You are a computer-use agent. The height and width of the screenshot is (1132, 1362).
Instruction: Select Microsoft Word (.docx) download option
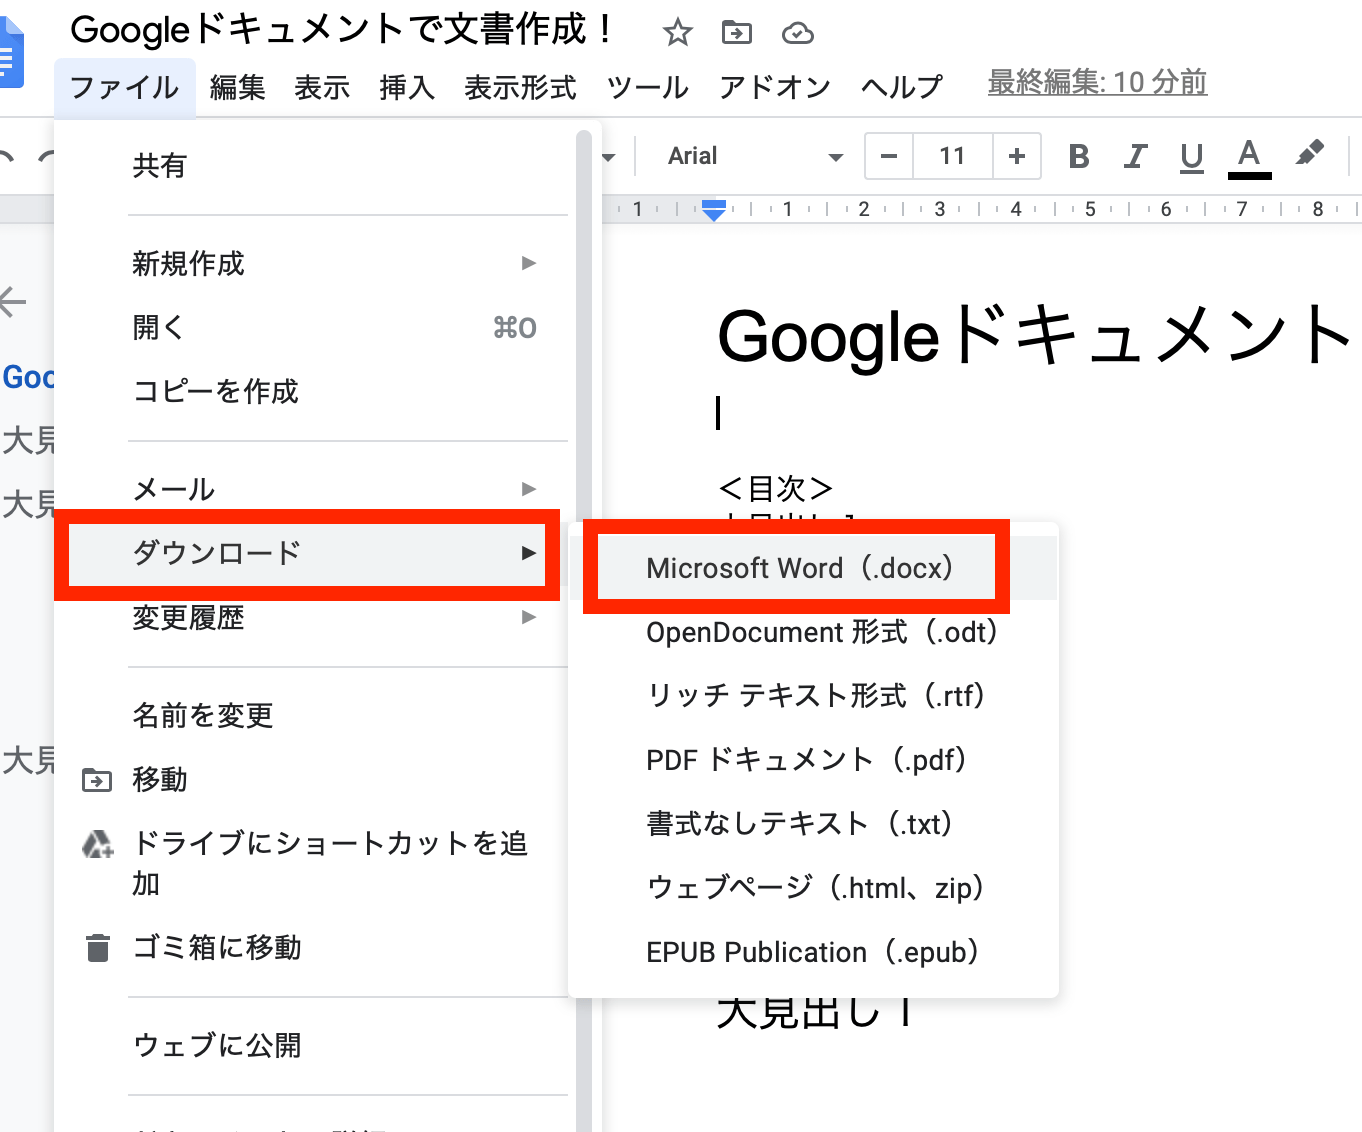(798, 568)
